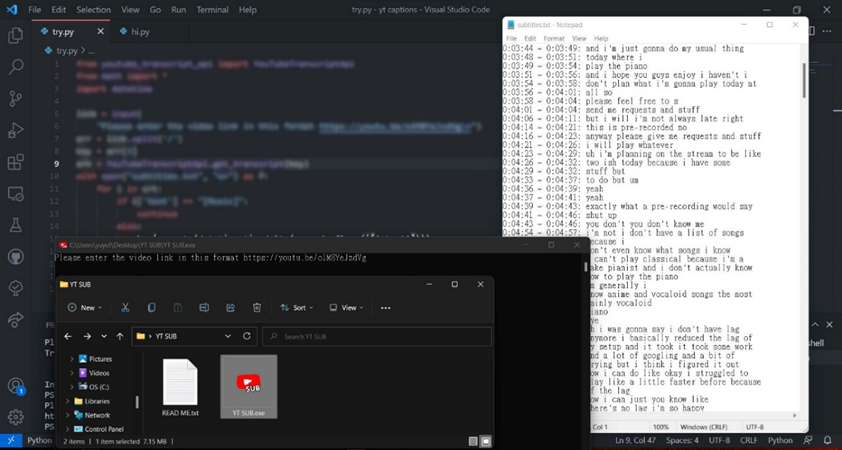Open the Extensions view
Image resolution: width=842 pixels, height=450 pixels.
(x=16, y=162)
